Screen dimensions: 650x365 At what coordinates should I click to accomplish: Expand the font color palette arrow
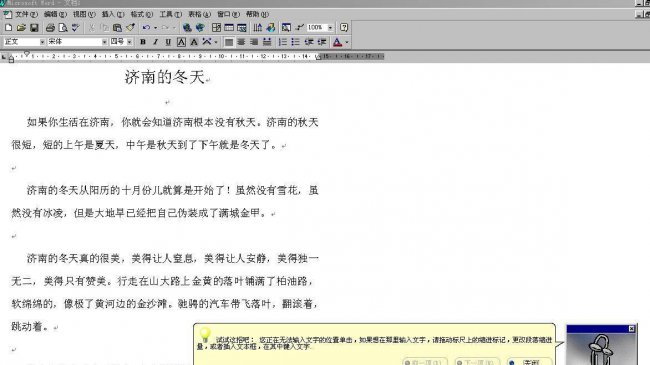point(347,42)
